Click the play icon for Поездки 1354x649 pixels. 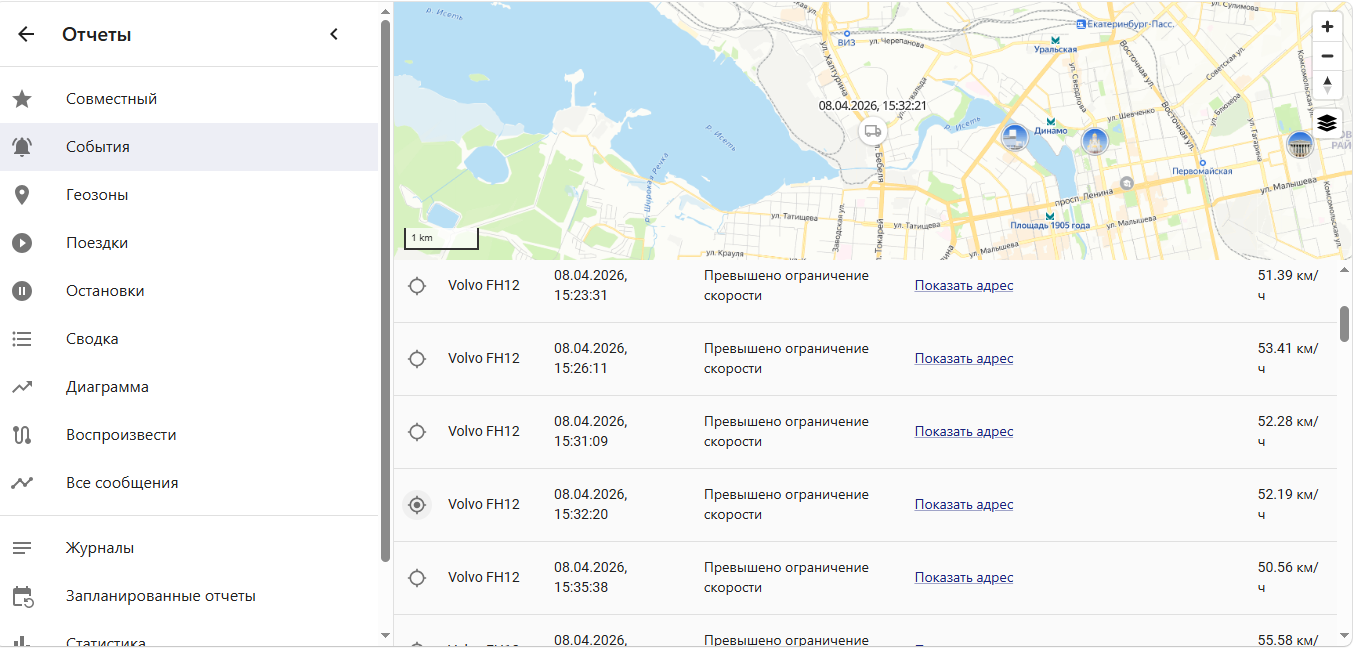tap(22, 243)
